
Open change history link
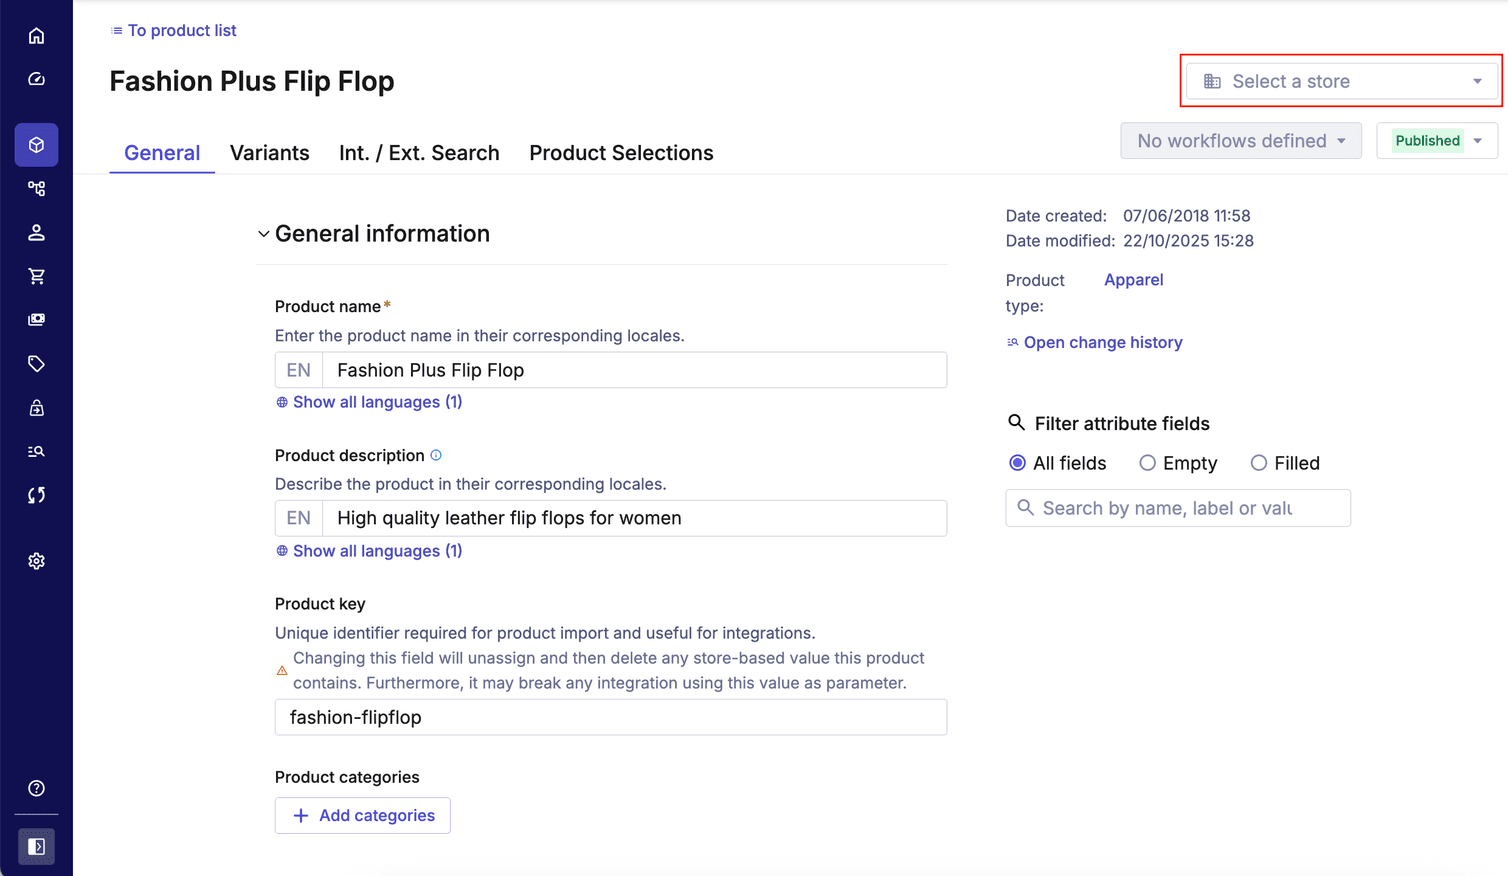click(1103, 342)
